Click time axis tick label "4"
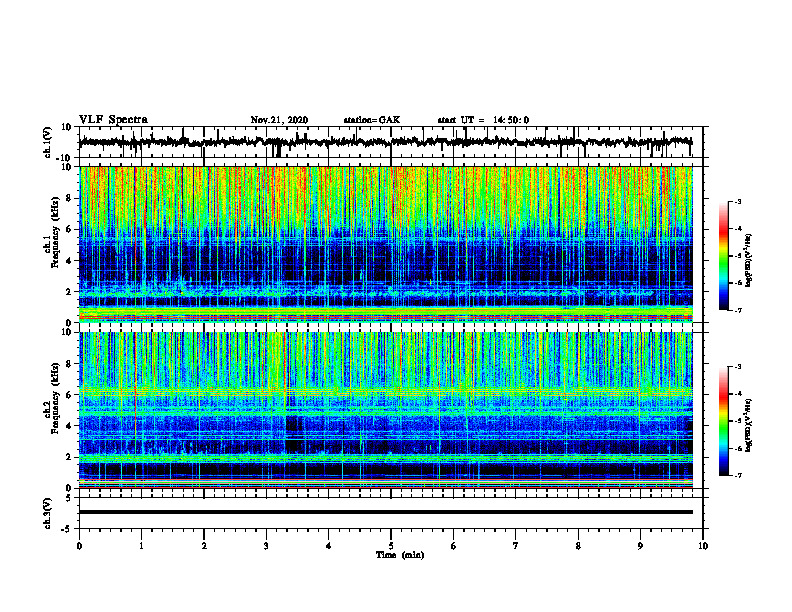The image size is (792, 612). 329,546
